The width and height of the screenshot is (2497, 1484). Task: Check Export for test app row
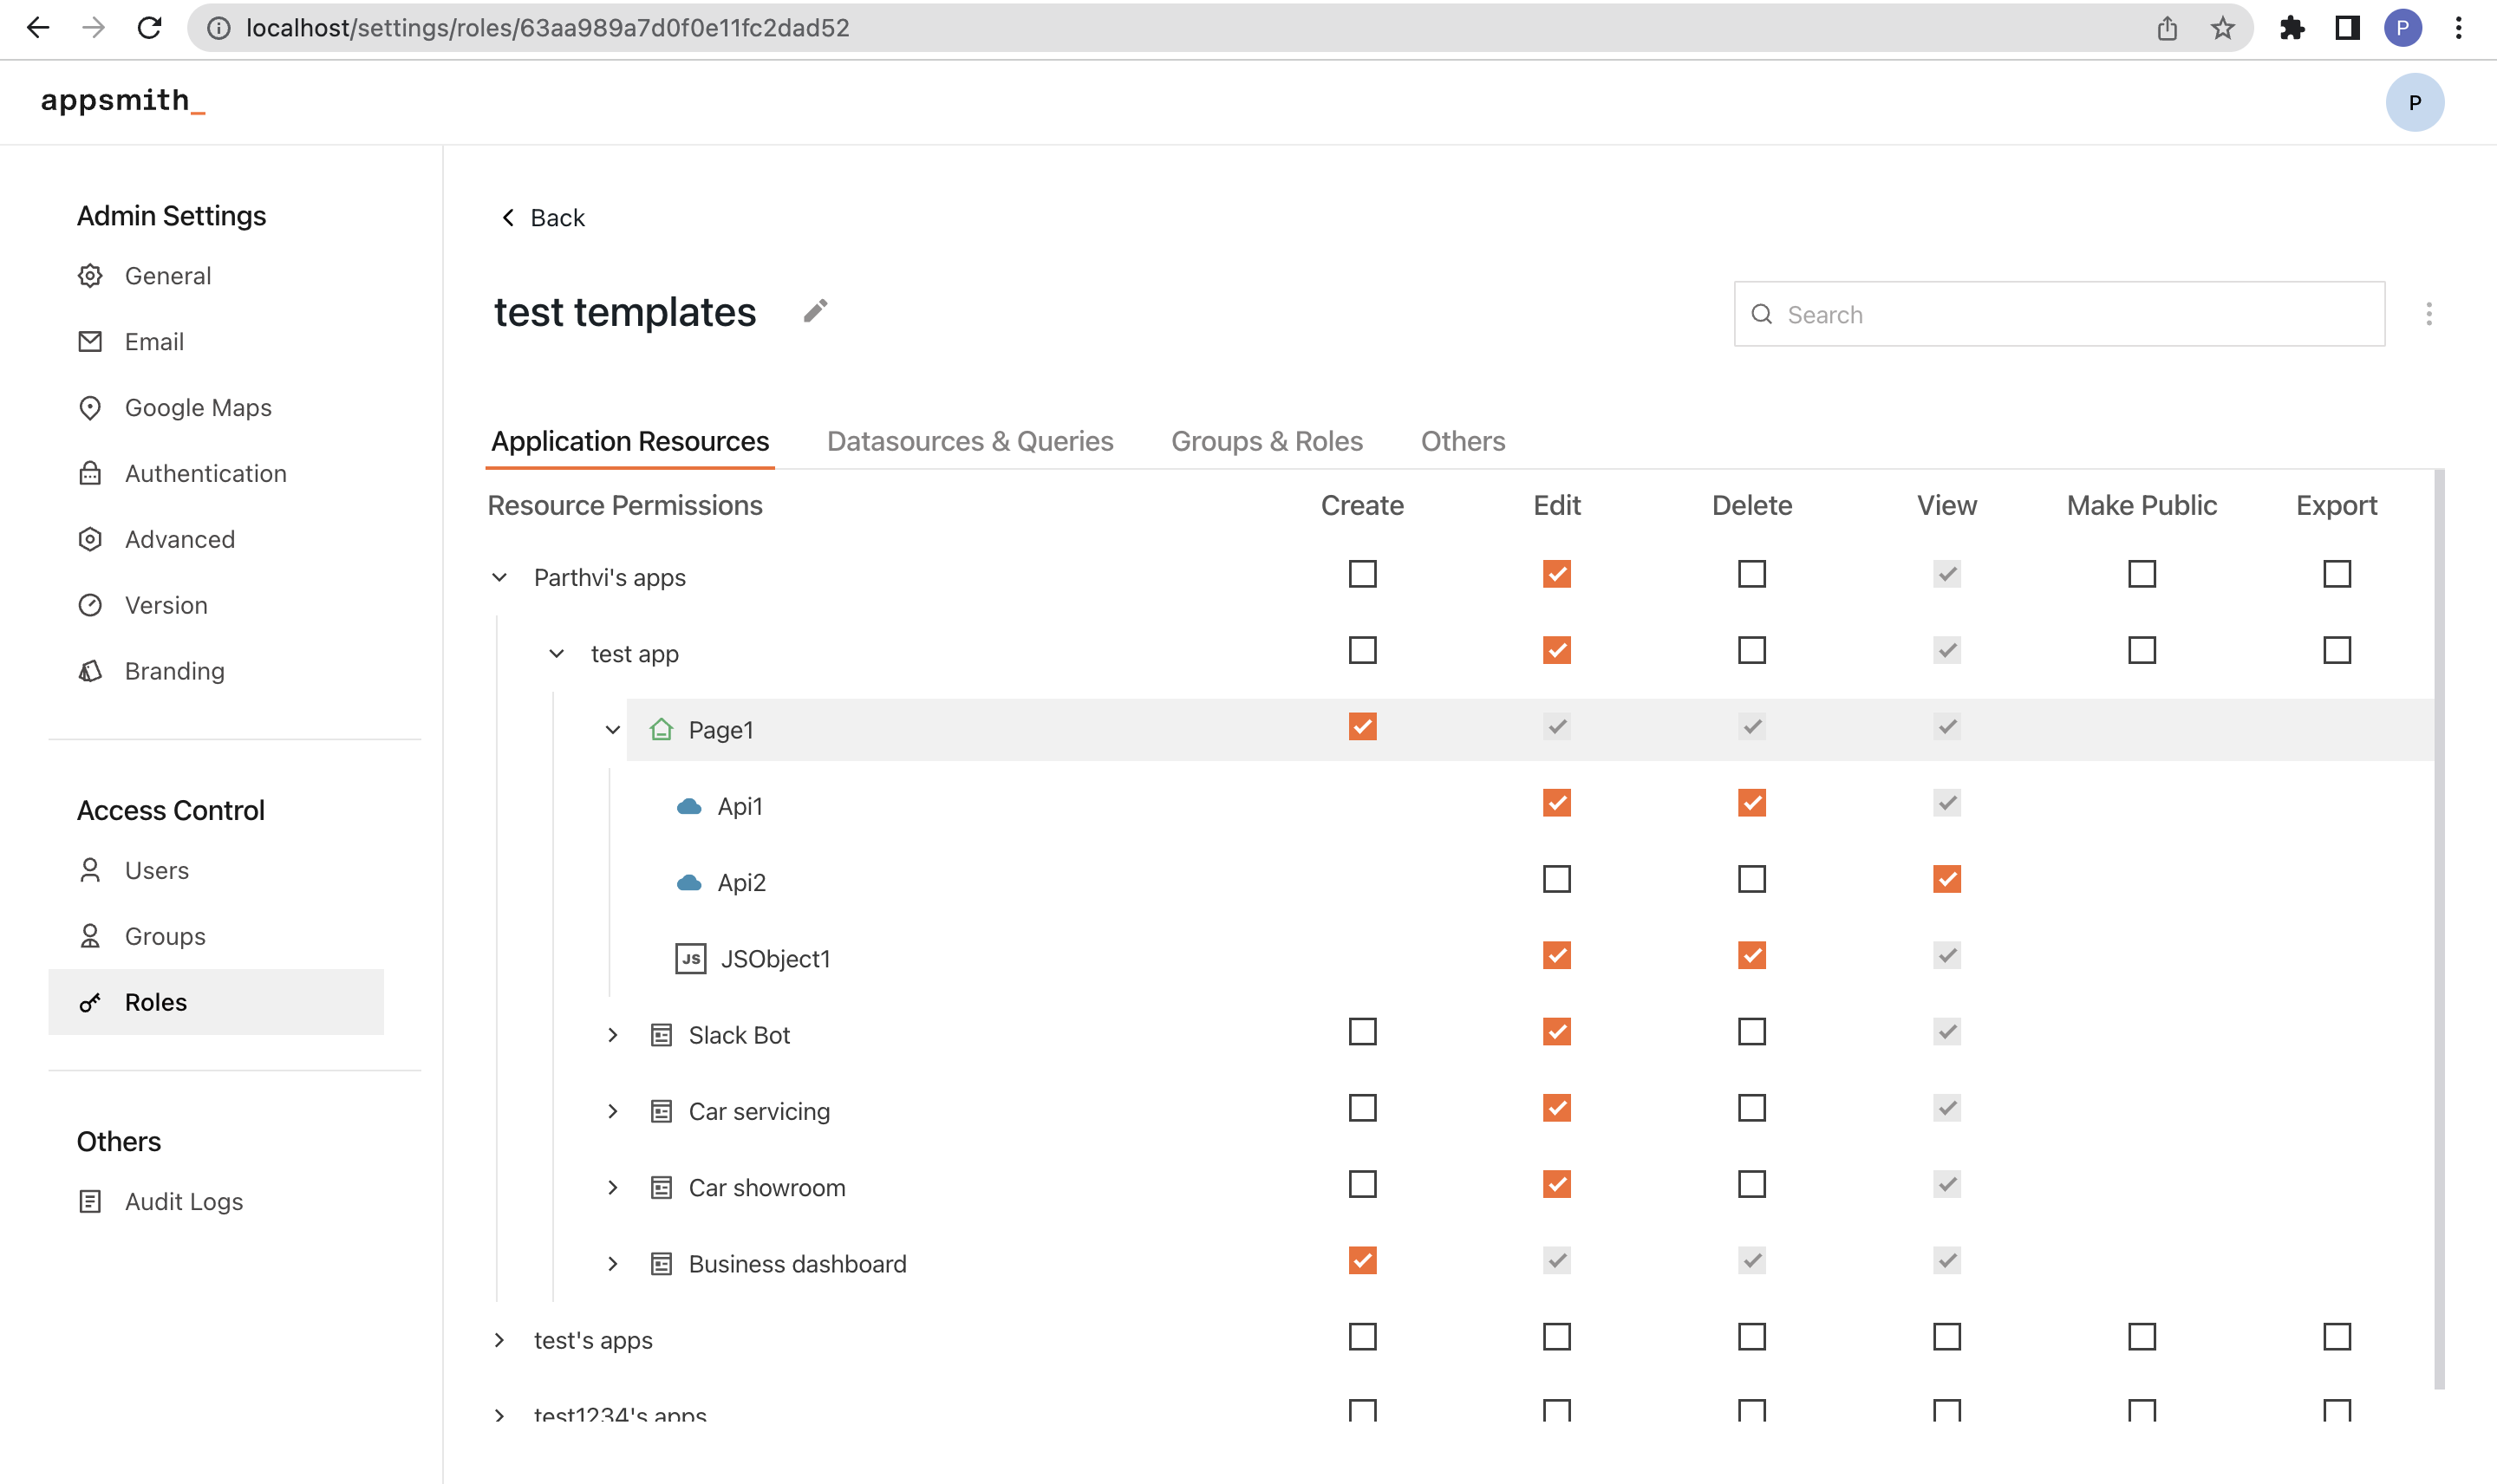[2336, 650]
